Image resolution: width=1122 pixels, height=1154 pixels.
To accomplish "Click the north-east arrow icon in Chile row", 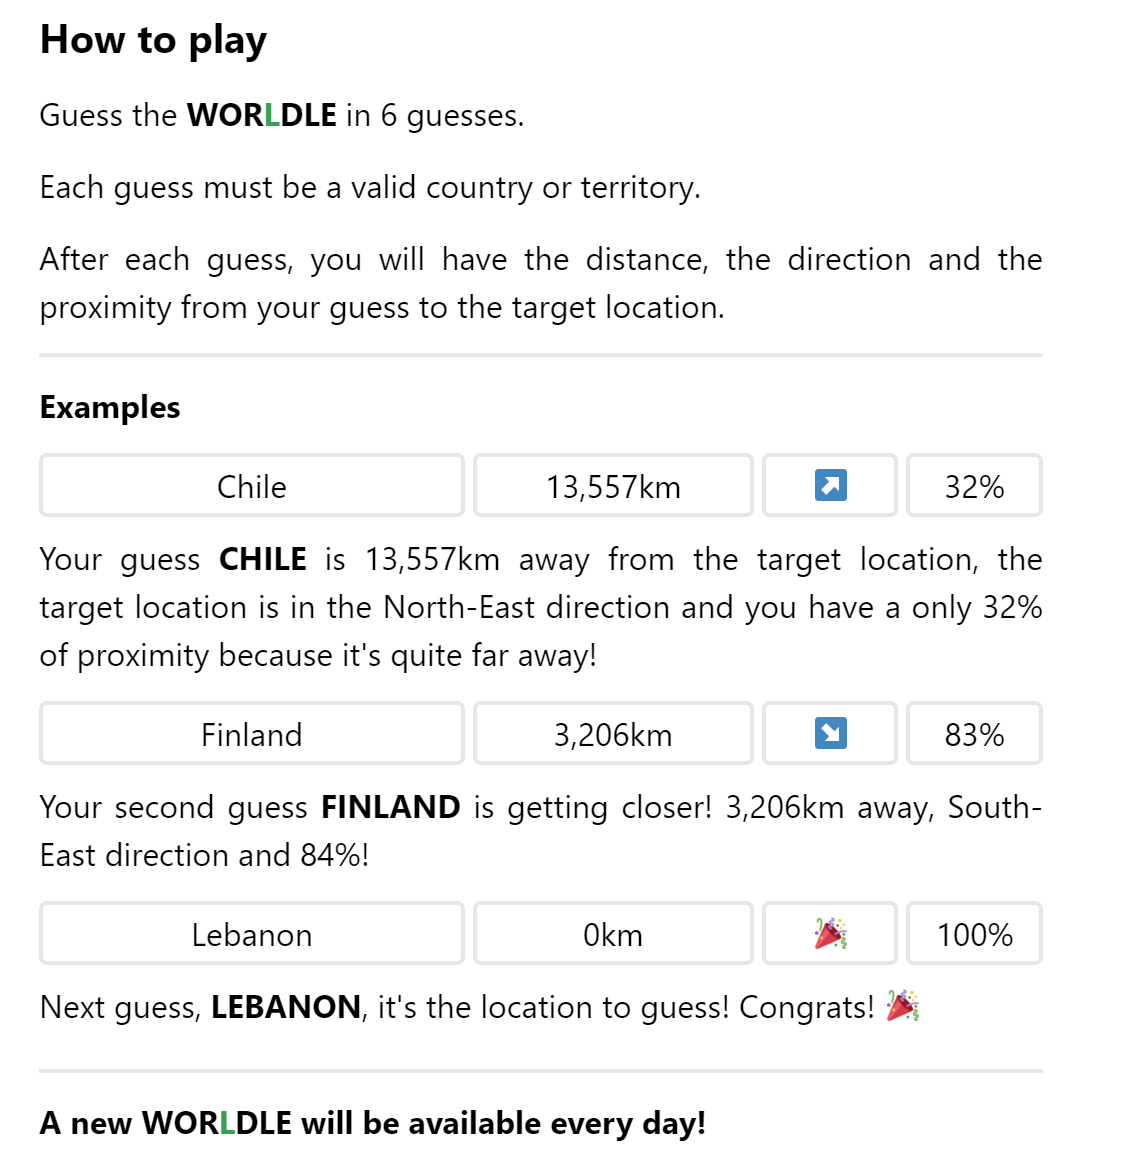I will click(x=830, y=486).
